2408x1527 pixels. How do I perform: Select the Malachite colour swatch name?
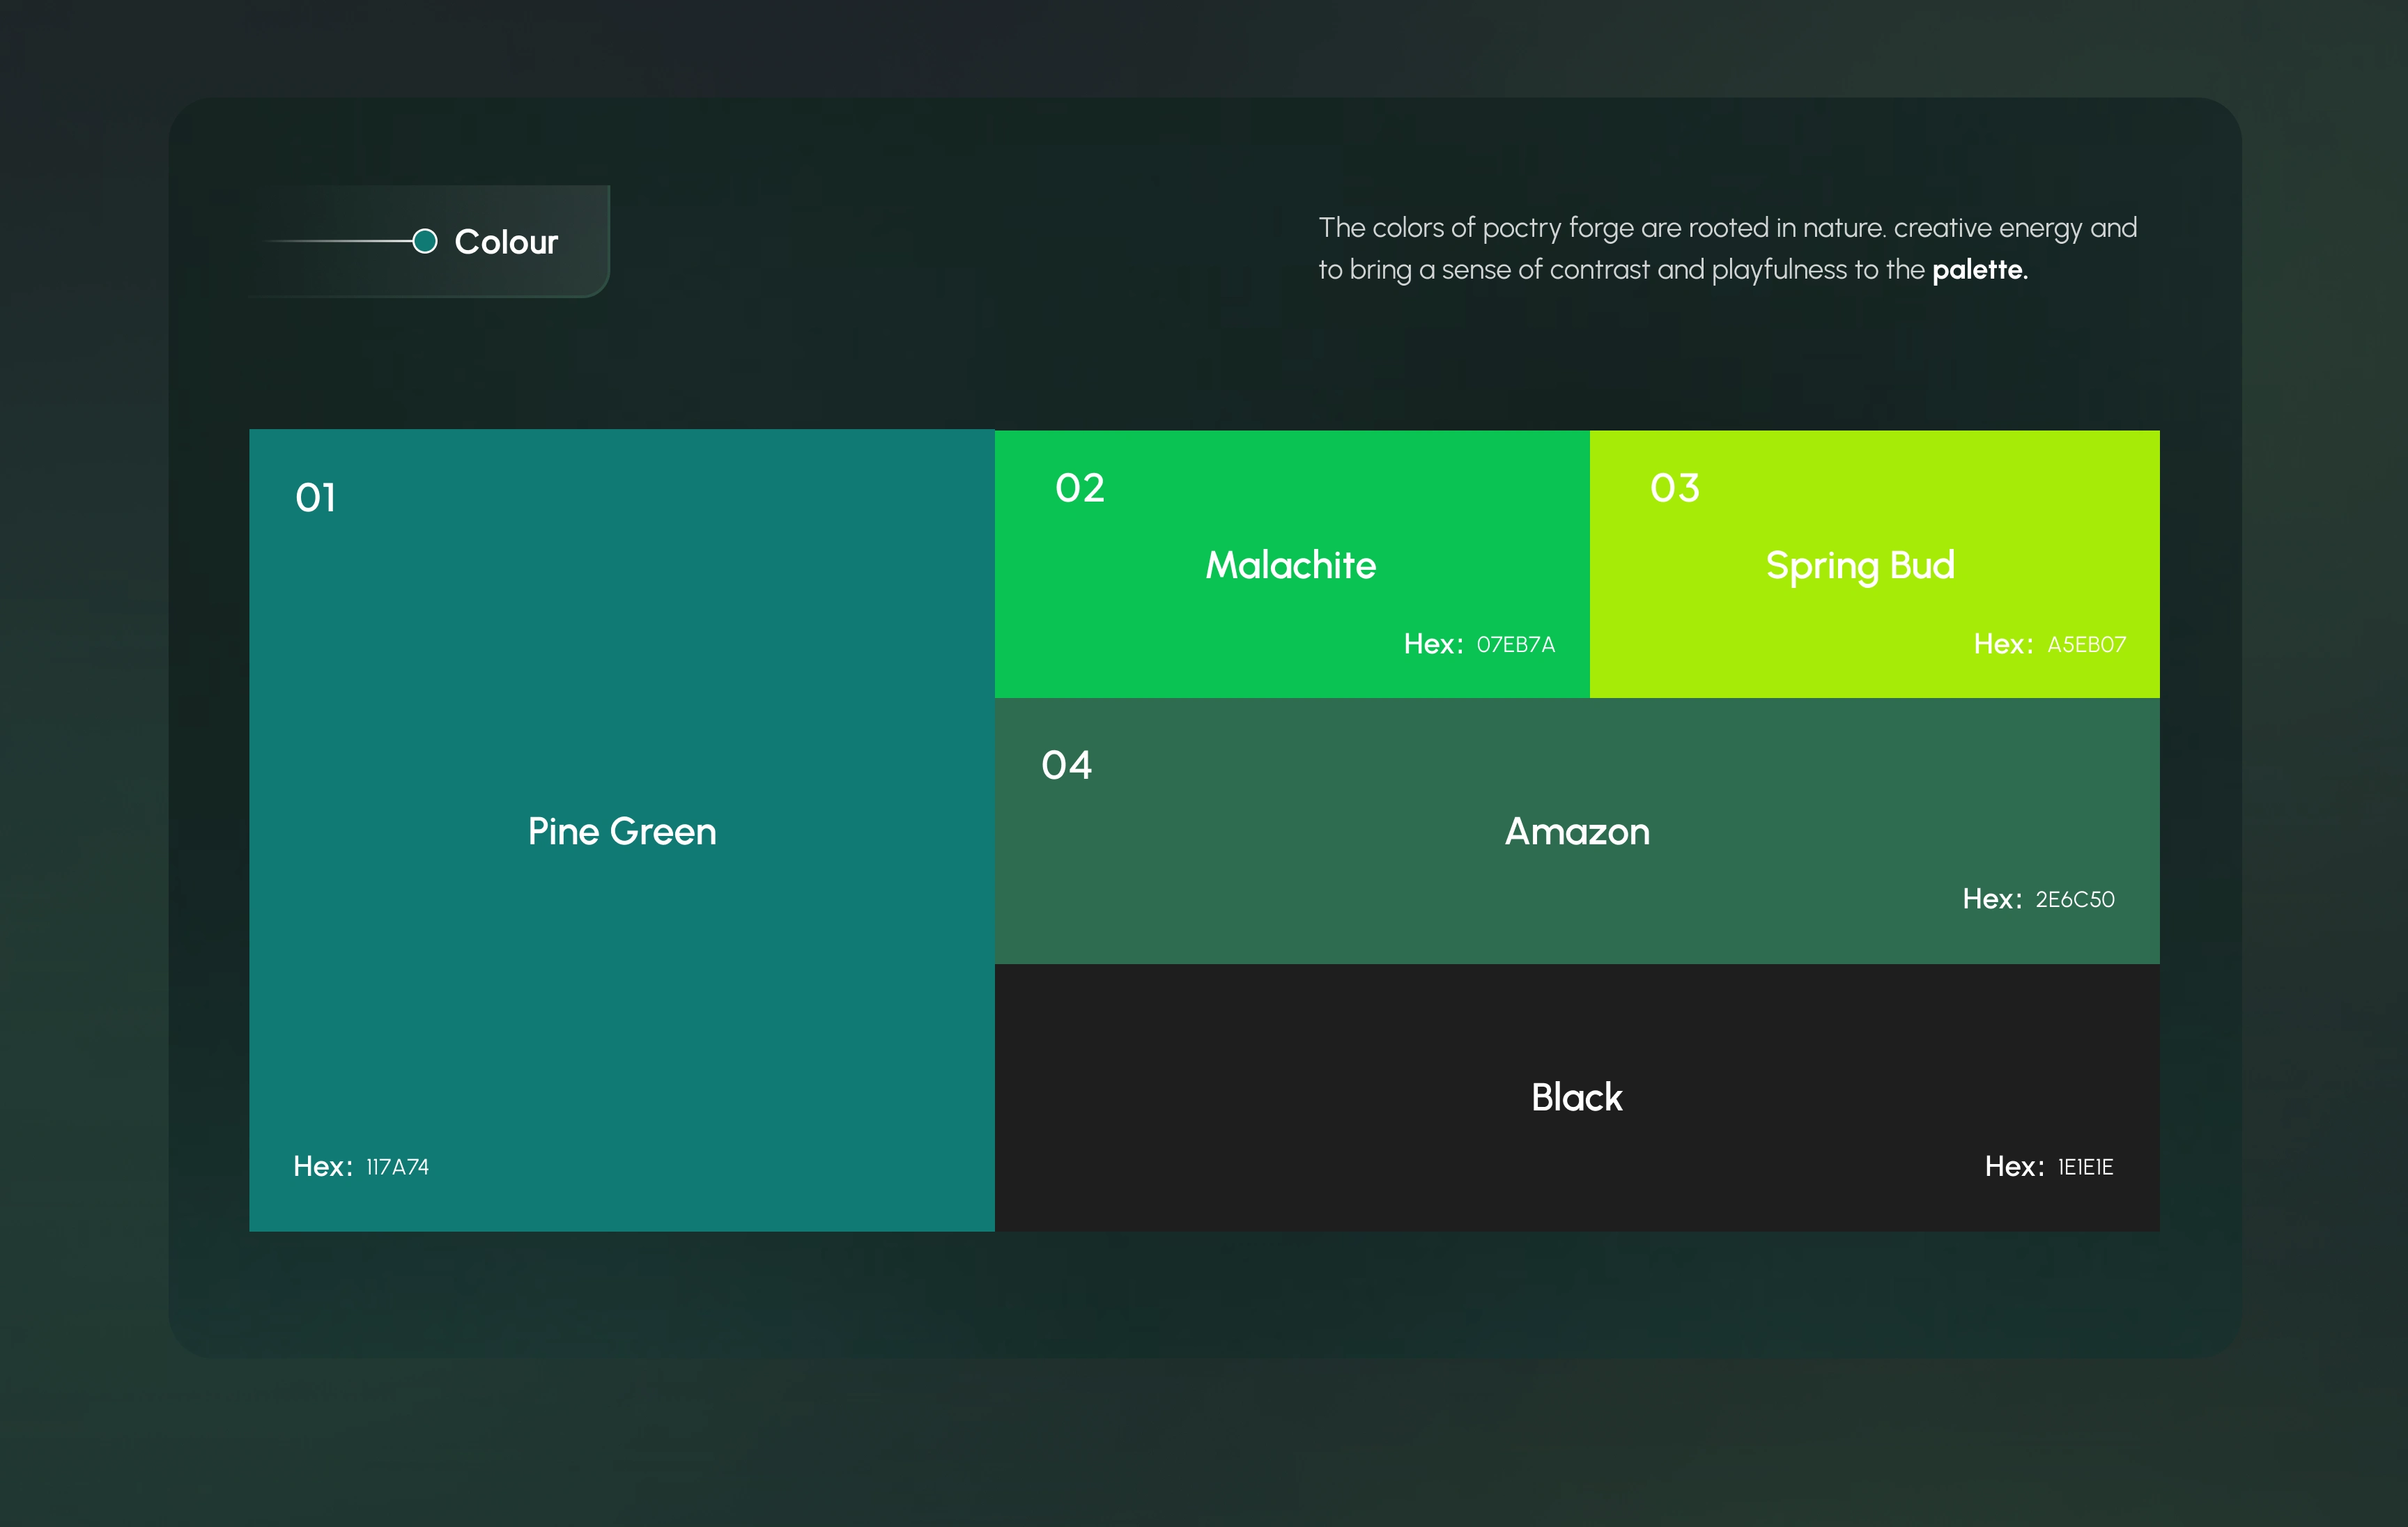pyautogui.click(x=1291, y=565)
